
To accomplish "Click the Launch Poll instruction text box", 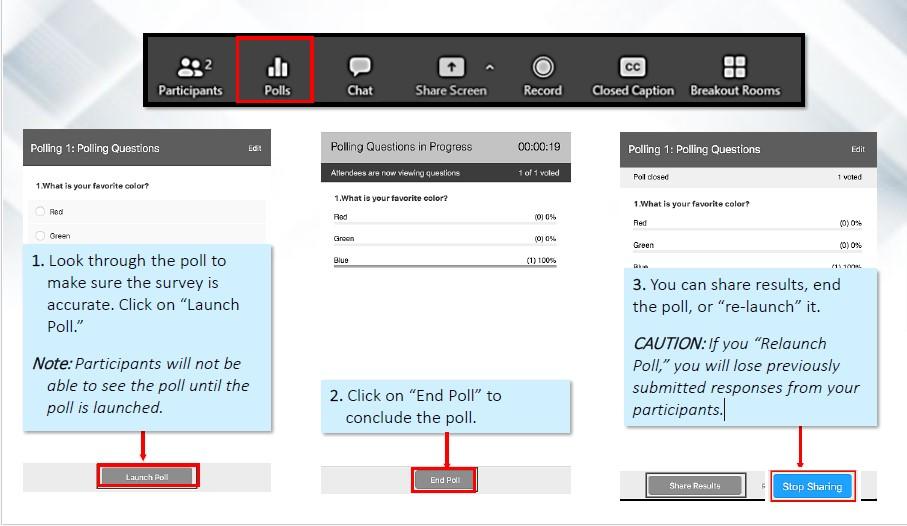I will pos(147,337).
